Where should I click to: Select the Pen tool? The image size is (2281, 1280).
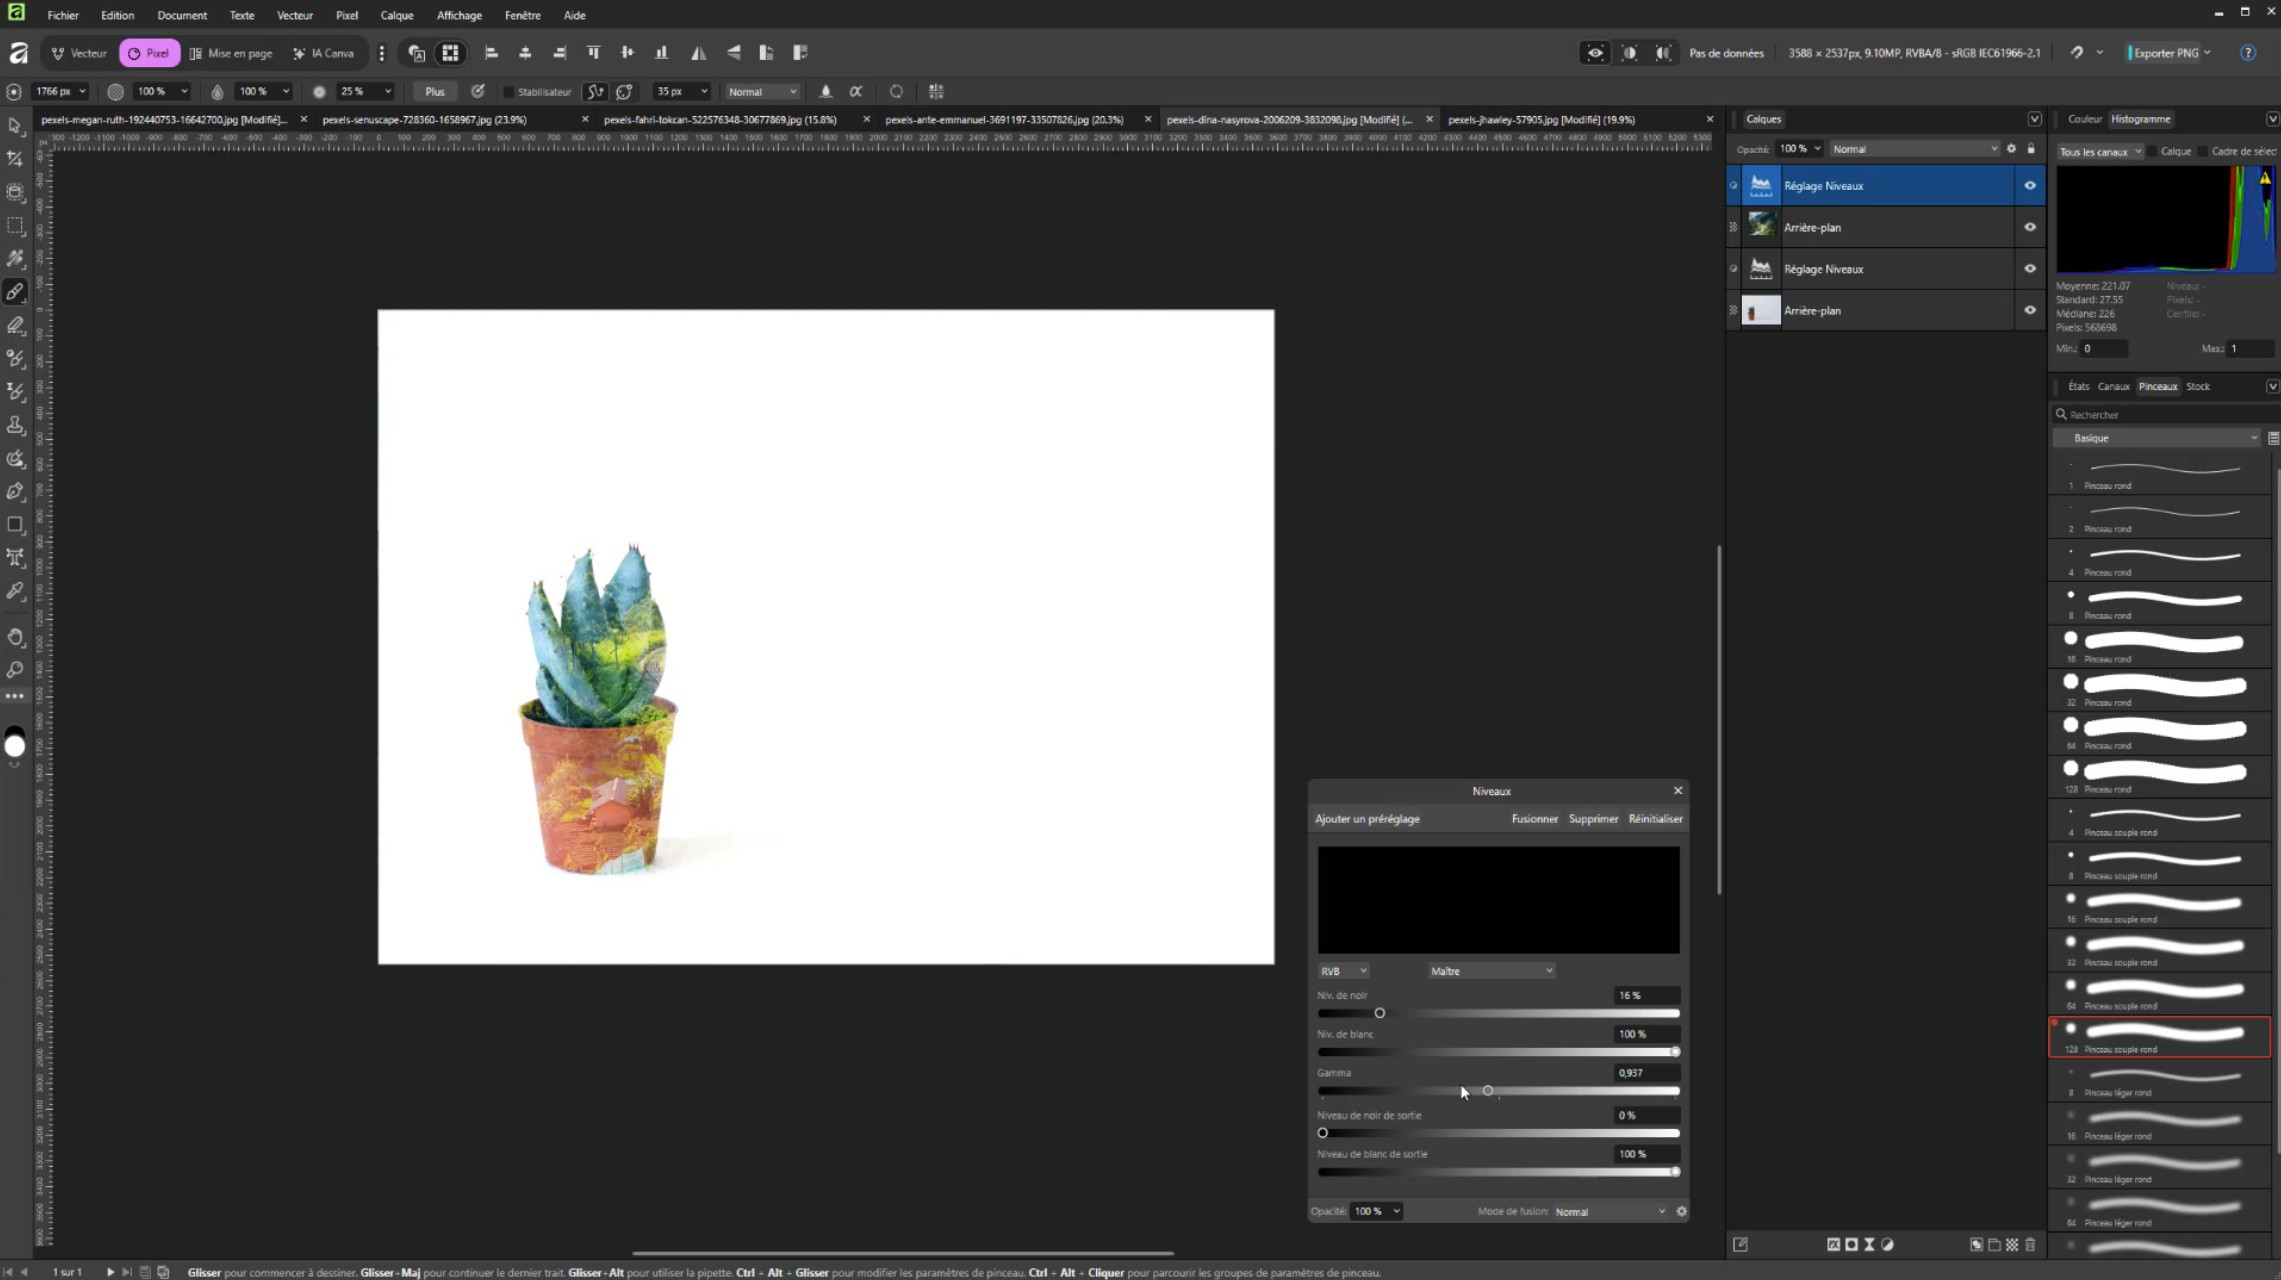pyautogui.click(x=15, y=491)
